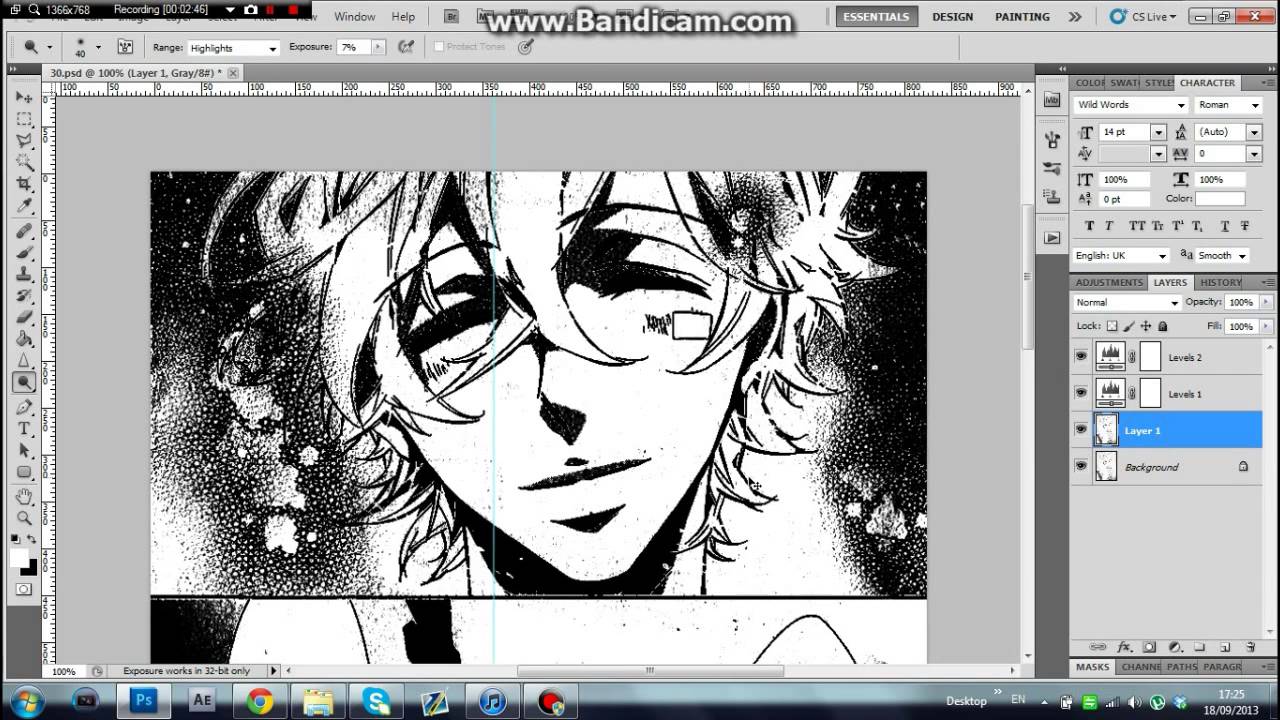Delete the selected layer
This screenshot has width=1280, height=720.
[x=1250, y=648]
